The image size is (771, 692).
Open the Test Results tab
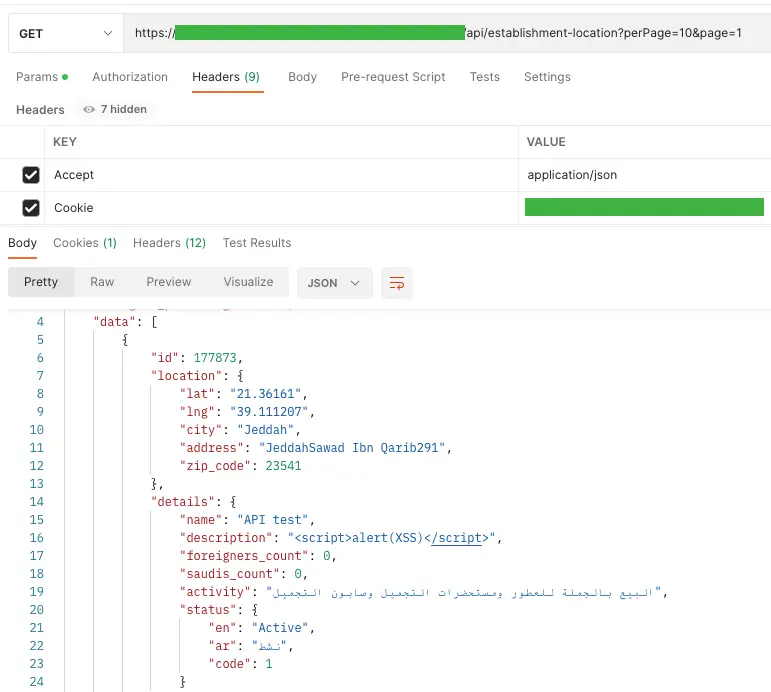click(257, 243)
